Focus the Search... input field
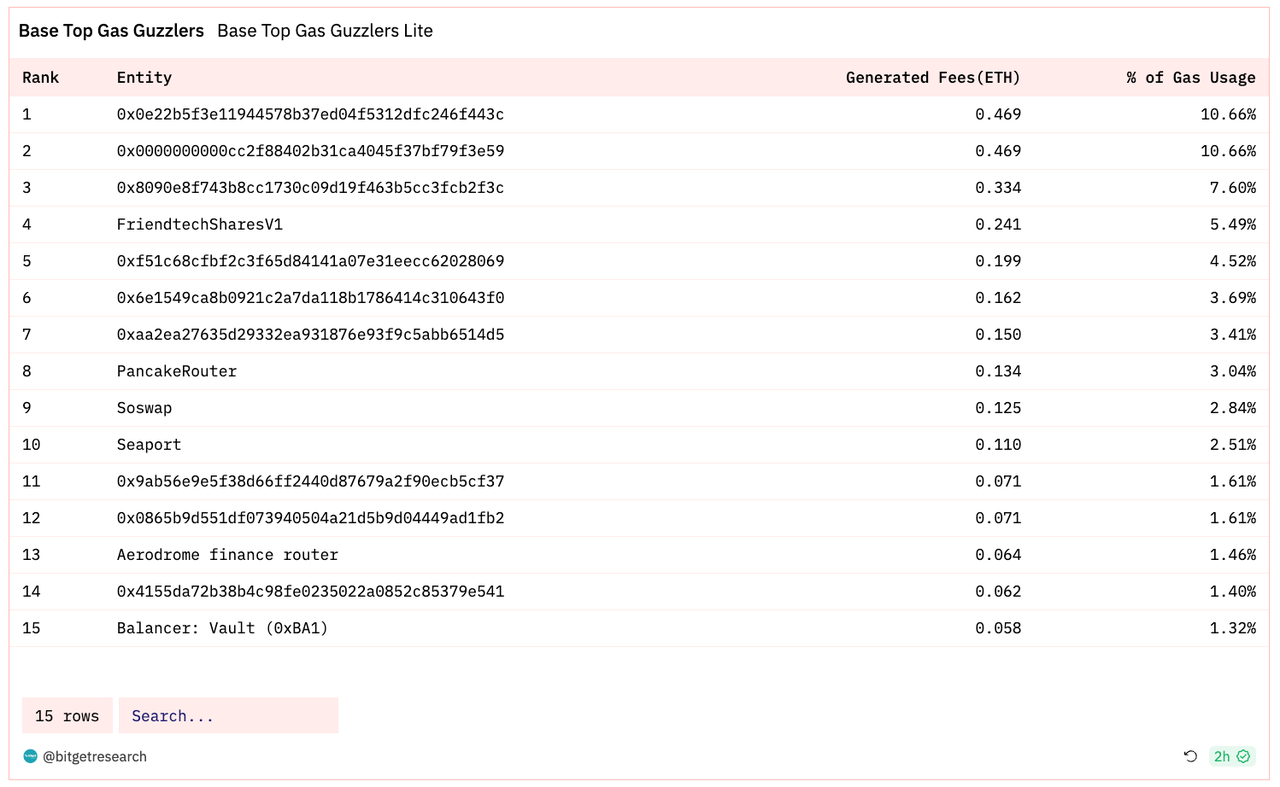This screenshot has height=787, width=1280. 228,716
